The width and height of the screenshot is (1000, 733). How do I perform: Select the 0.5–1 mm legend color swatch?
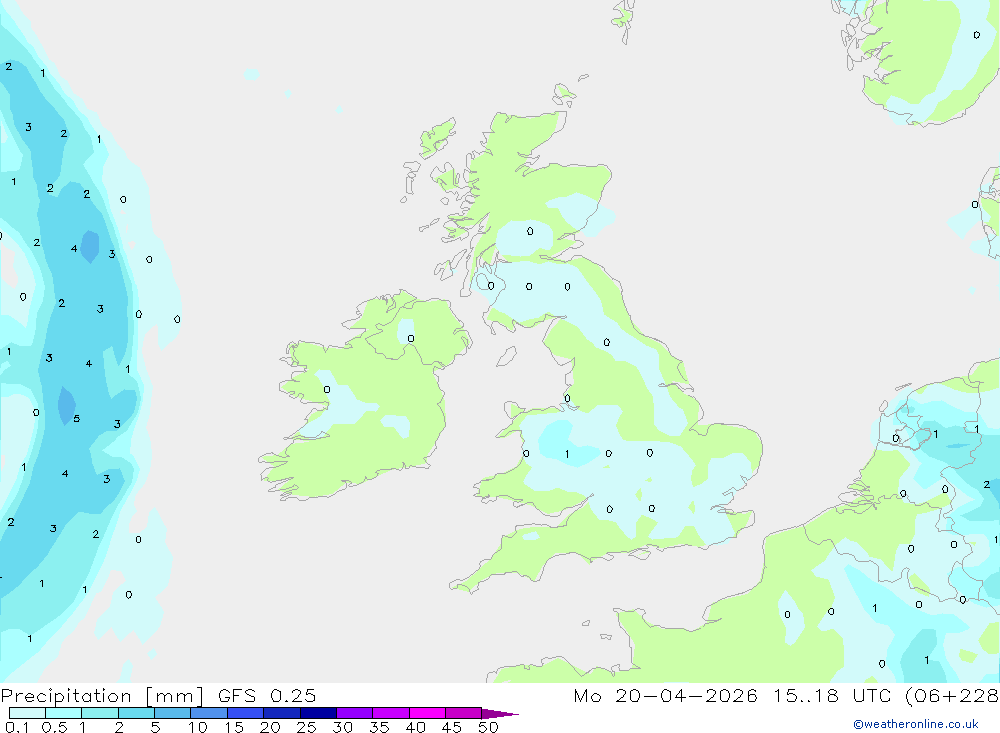tap(64, 713)
